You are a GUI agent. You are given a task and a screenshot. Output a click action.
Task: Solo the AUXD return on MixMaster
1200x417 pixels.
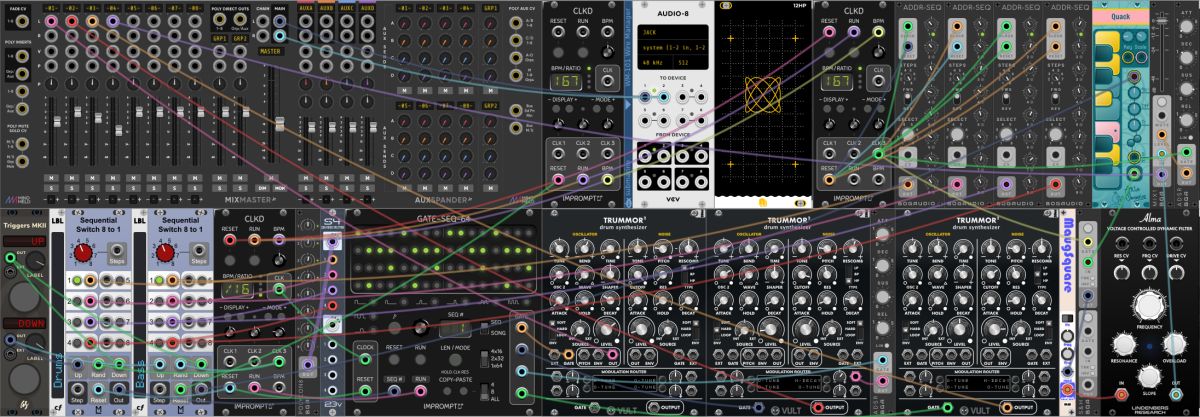370,186
